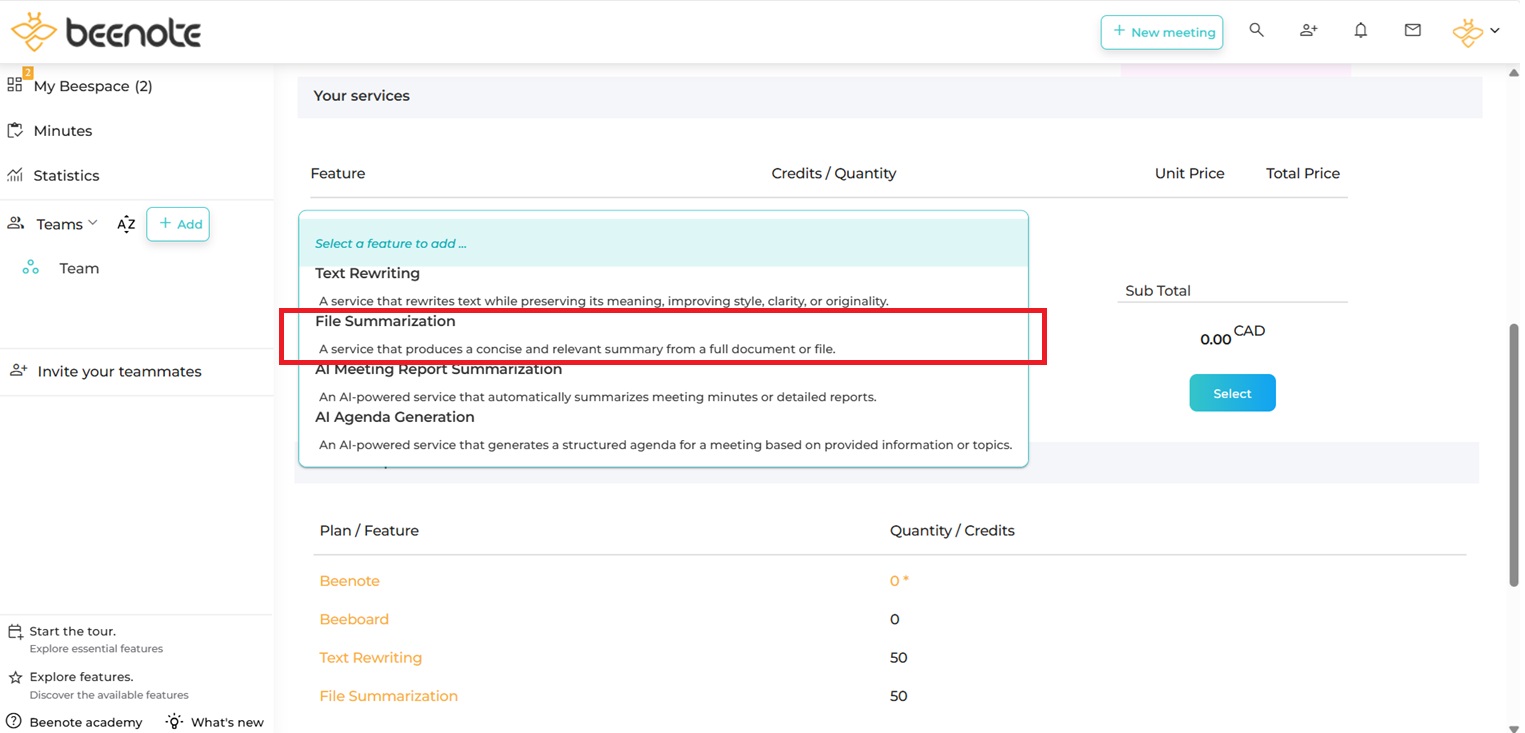1525x733 pixels.
Task: Expand the Teams chevron
Action: (93, 223)
